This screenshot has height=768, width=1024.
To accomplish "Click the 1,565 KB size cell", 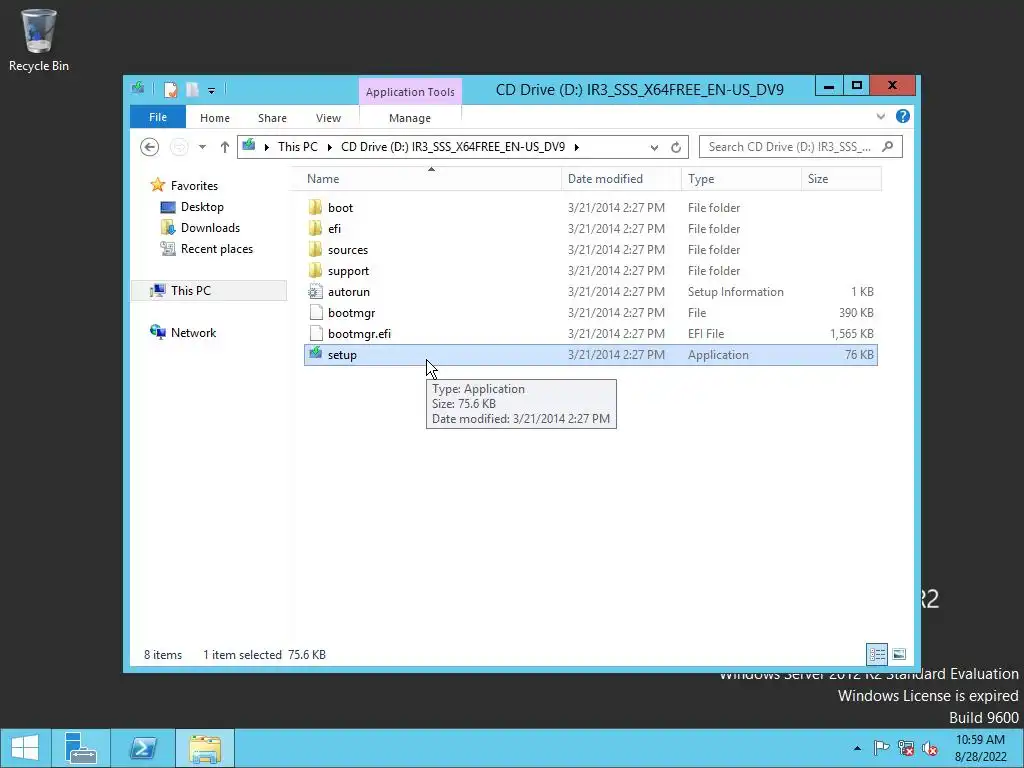I will click(852, 334).
